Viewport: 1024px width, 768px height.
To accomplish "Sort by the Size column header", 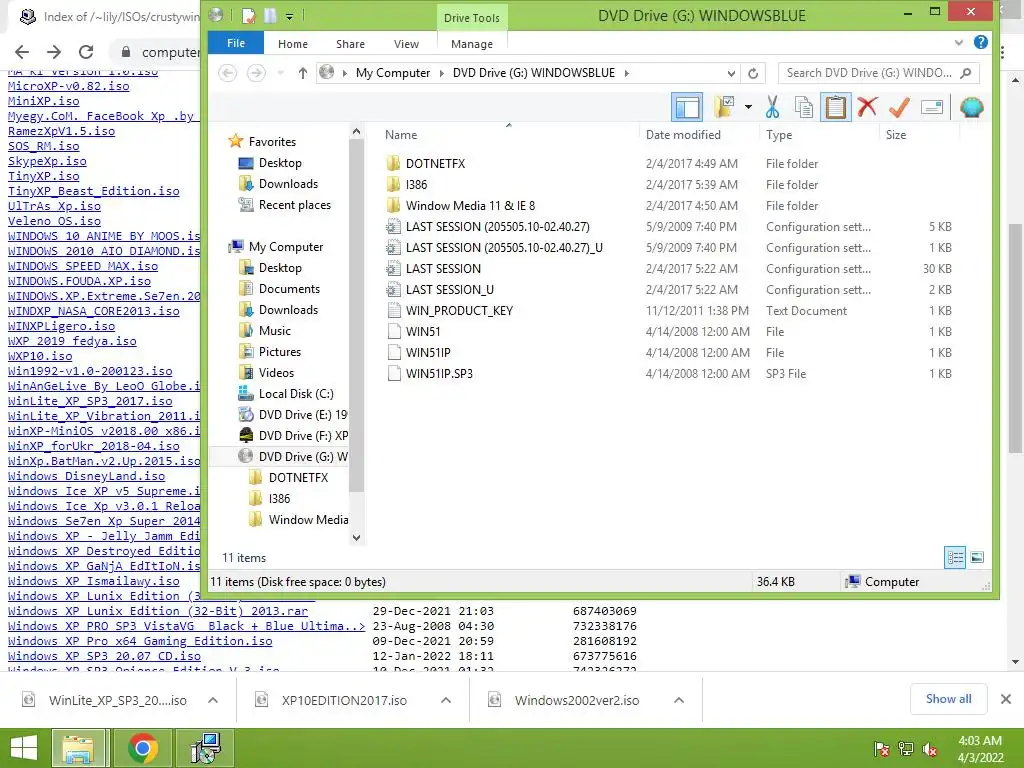I will click(895, 135).
